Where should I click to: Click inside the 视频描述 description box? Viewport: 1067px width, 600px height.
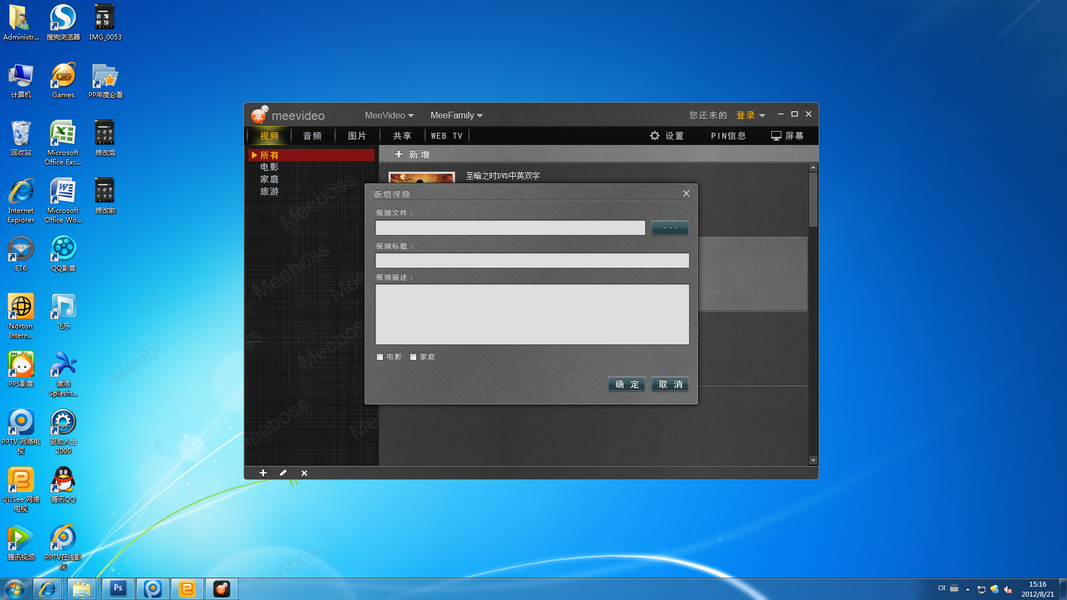[531, 314]
